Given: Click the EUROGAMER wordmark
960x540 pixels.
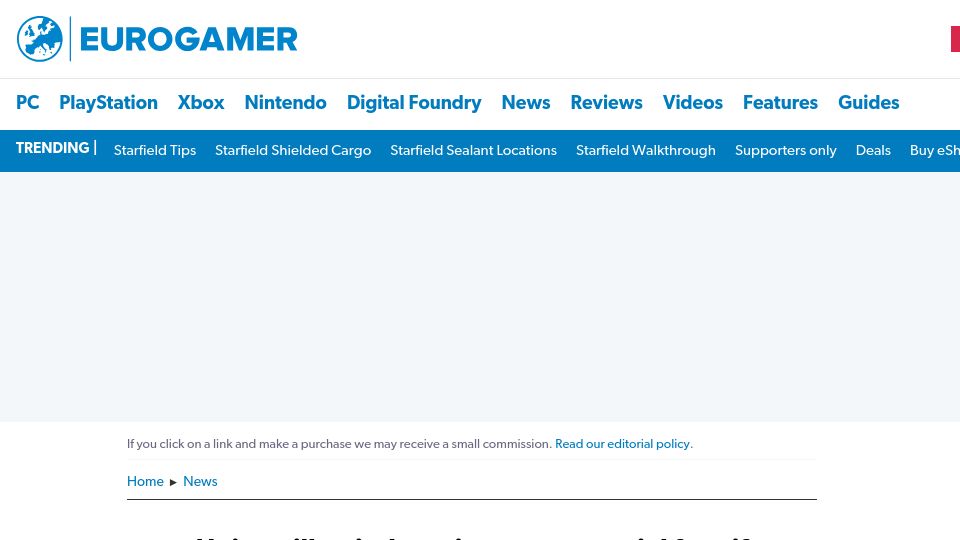Looking at the screenshot, I should pos(189,40).
